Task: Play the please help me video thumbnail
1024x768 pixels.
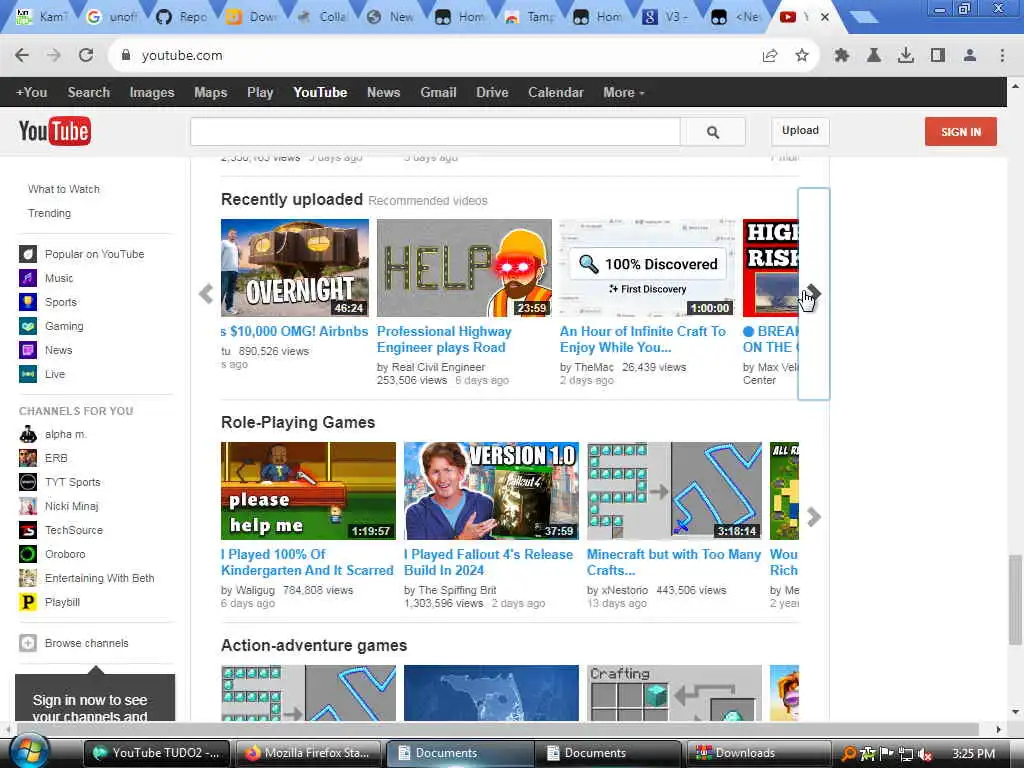Action: [x=308, y=491]
